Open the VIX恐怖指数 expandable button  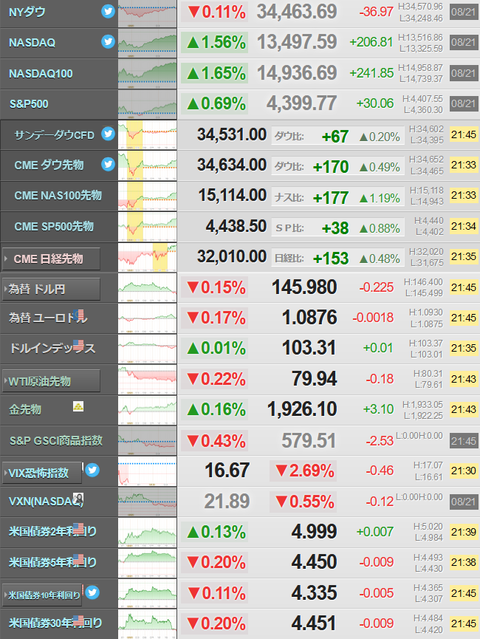42,473
